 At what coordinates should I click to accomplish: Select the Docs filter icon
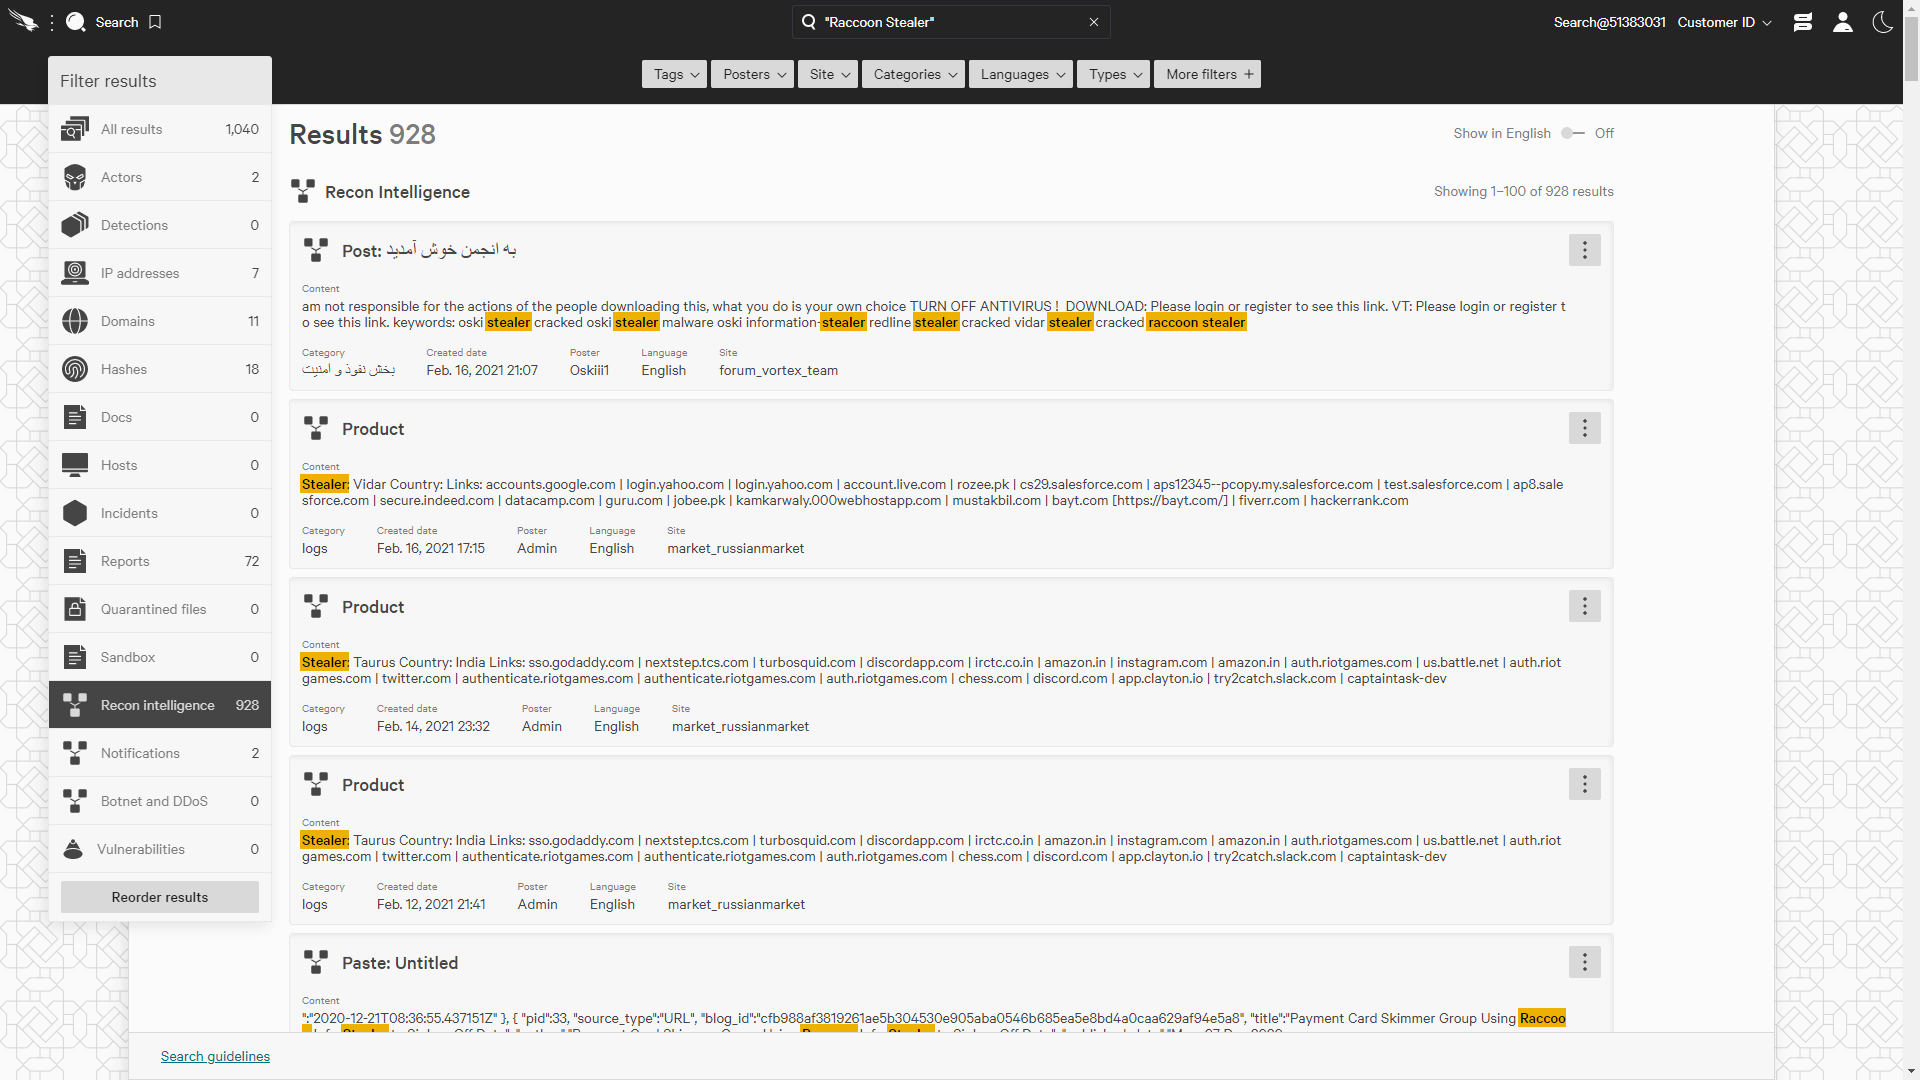[75, 417]
